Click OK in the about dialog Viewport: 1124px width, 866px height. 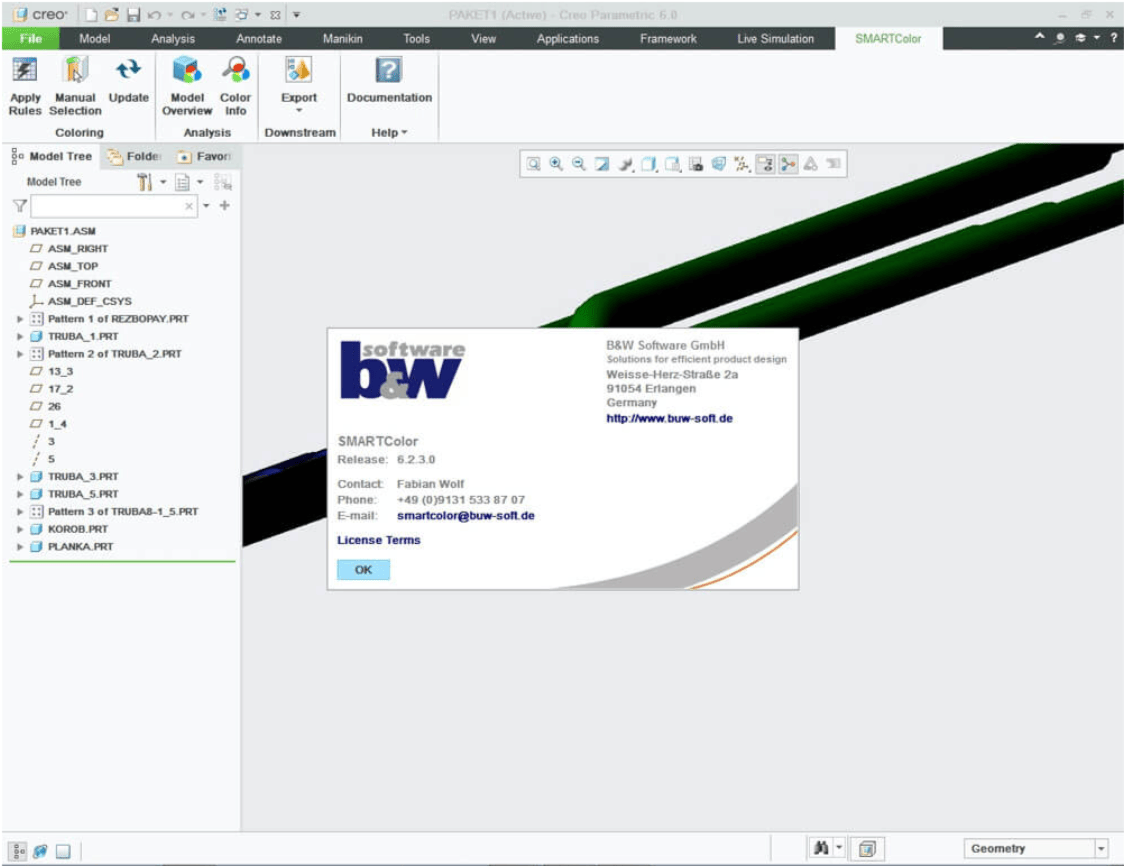point(363,570)
